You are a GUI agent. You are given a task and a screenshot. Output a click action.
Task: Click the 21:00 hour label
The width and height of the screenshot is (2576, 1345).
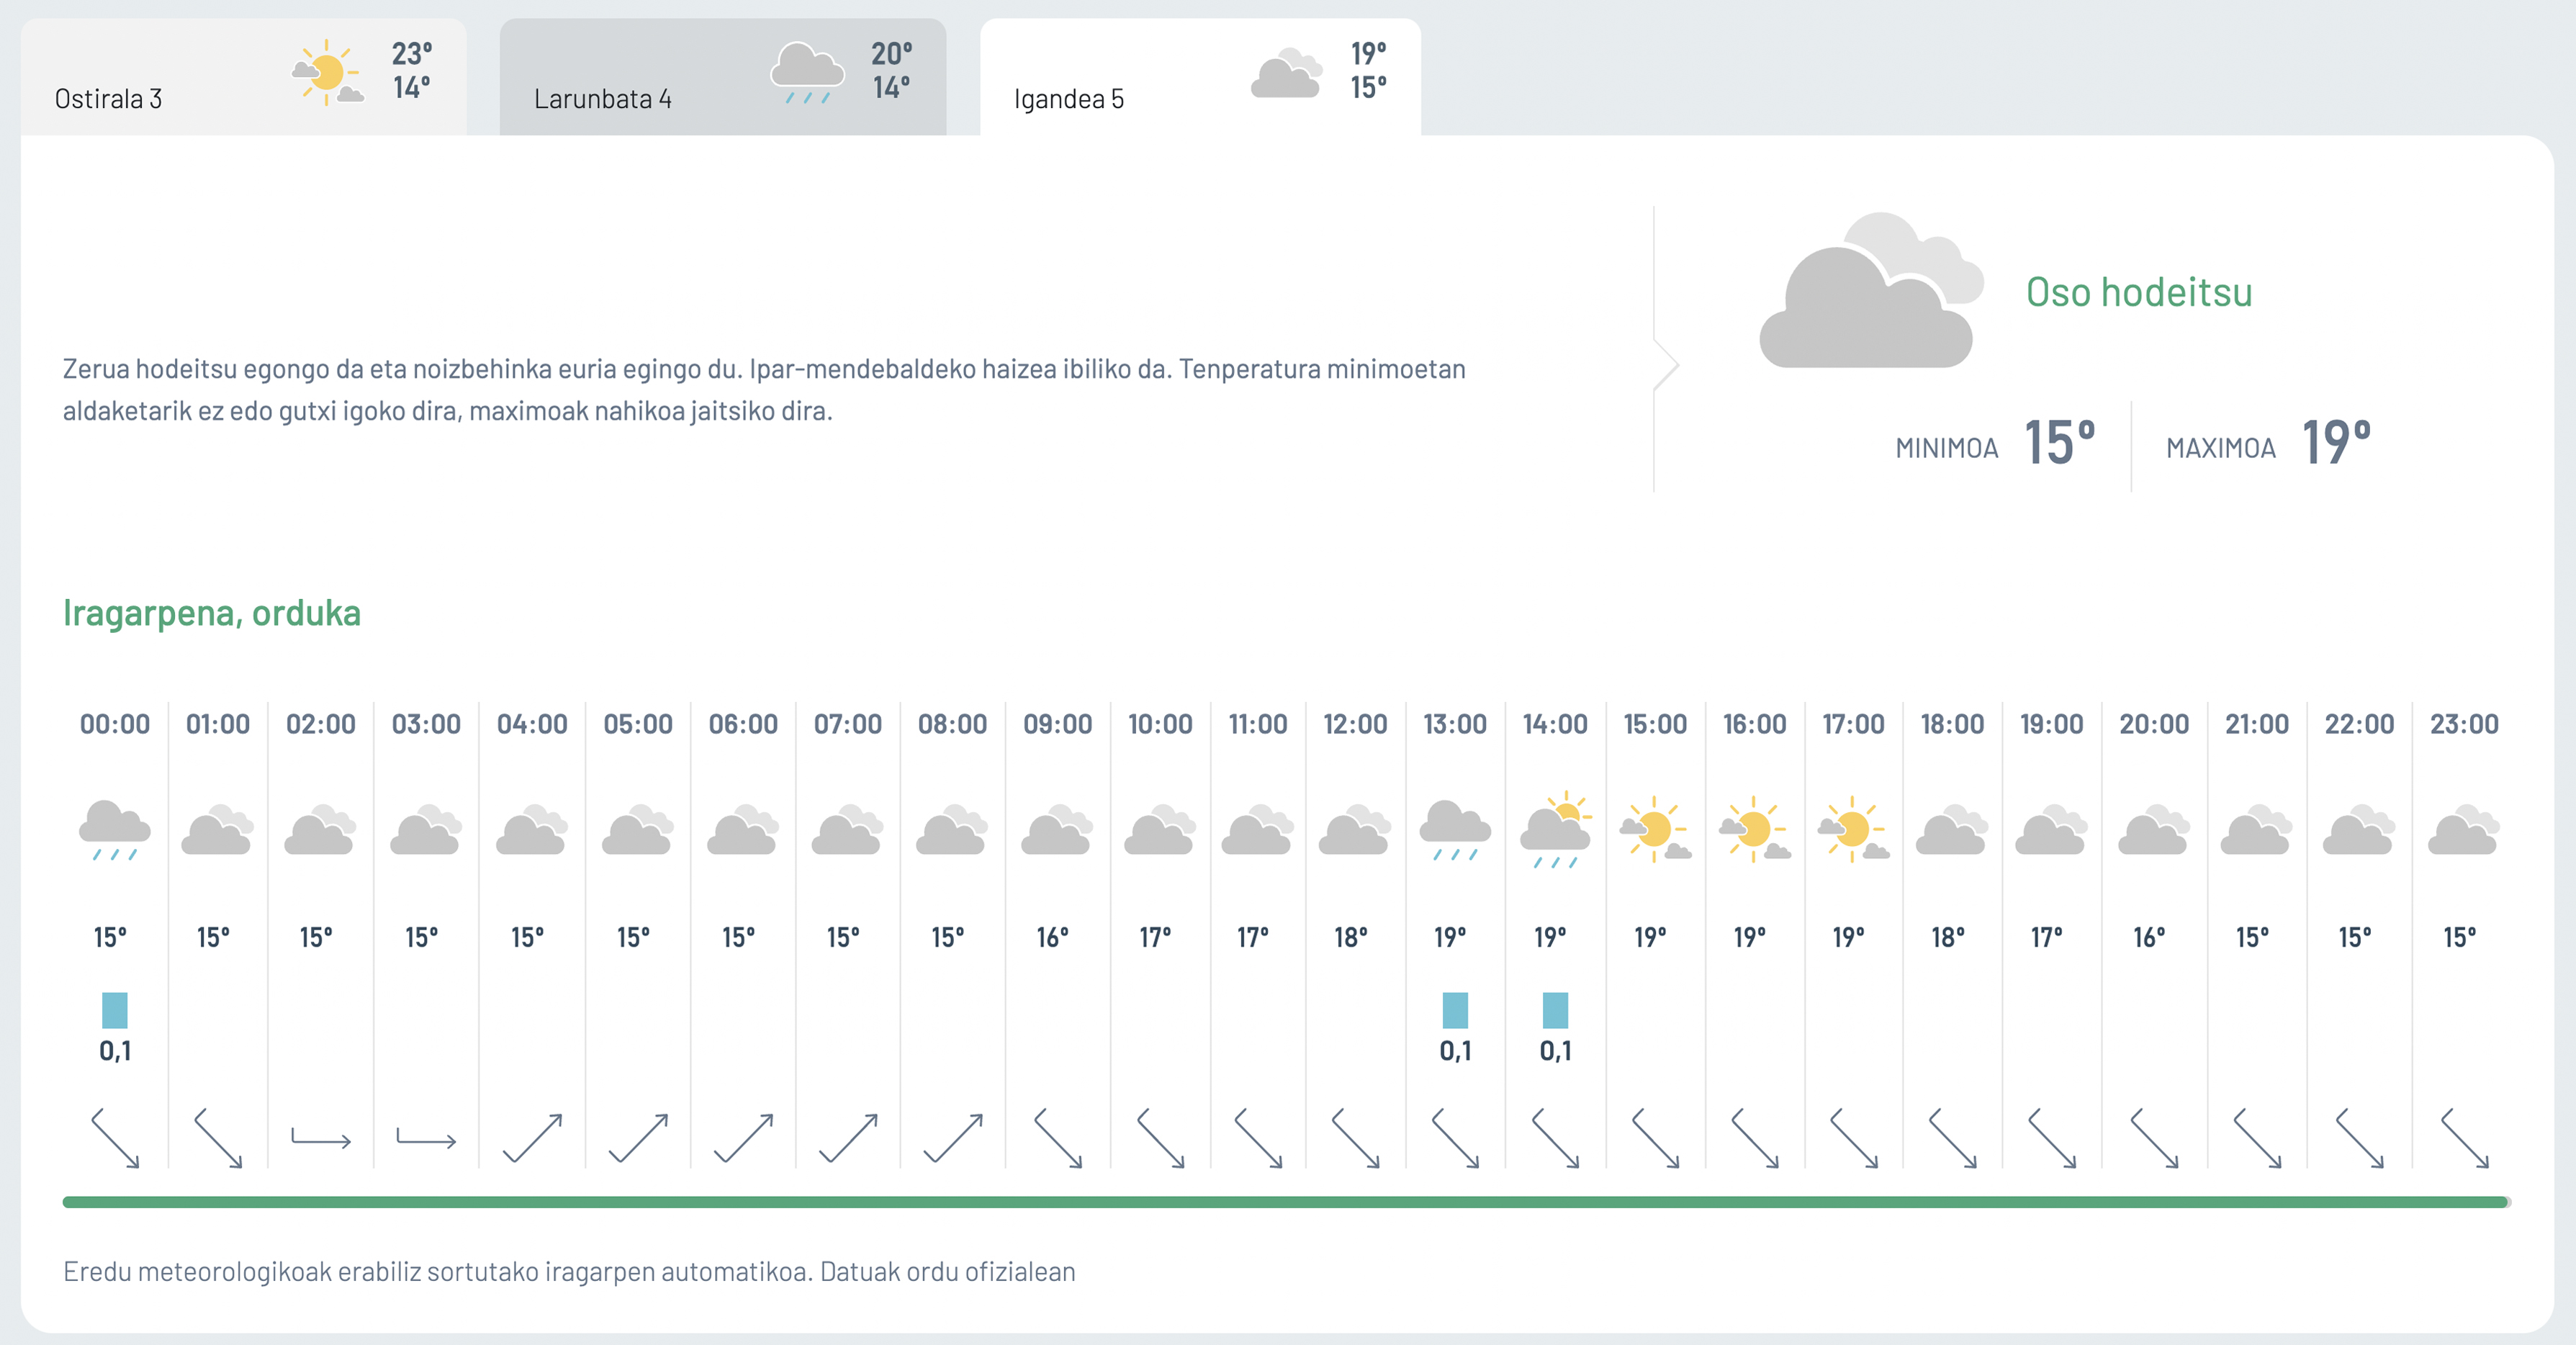click(x=2257, y=724)
